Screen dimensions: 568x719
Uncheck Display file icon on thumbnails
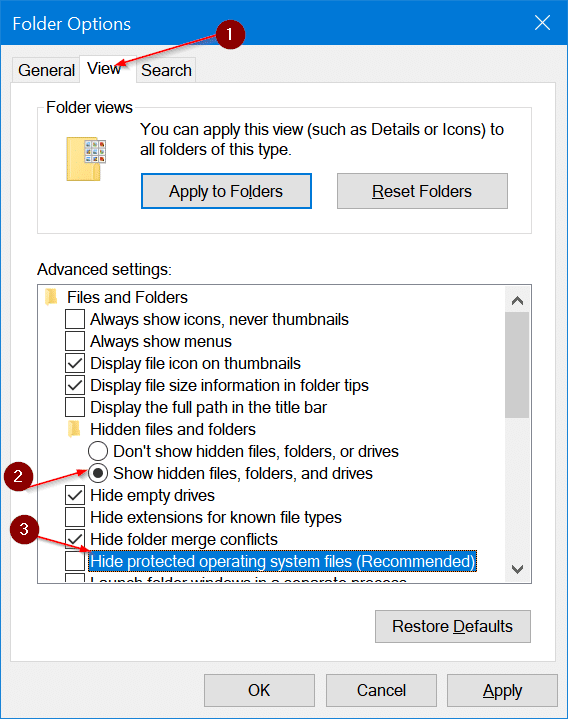75,363
